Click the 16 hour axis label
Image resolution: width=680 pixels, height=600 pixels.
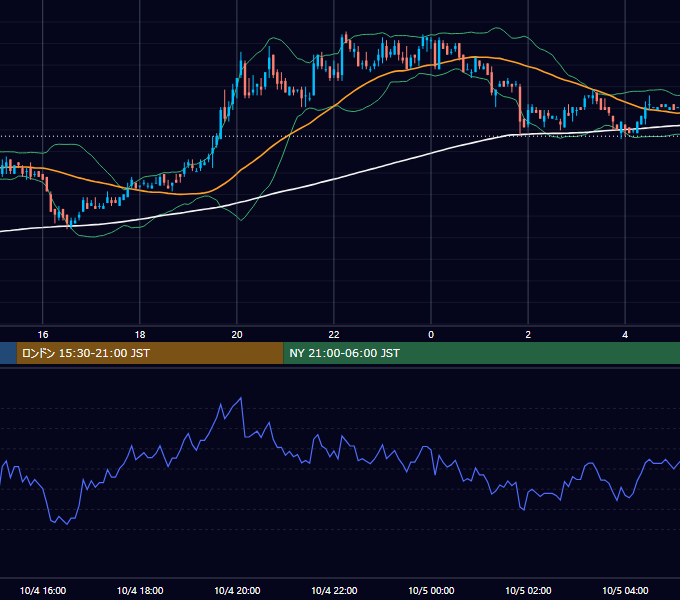click(42, 335)
